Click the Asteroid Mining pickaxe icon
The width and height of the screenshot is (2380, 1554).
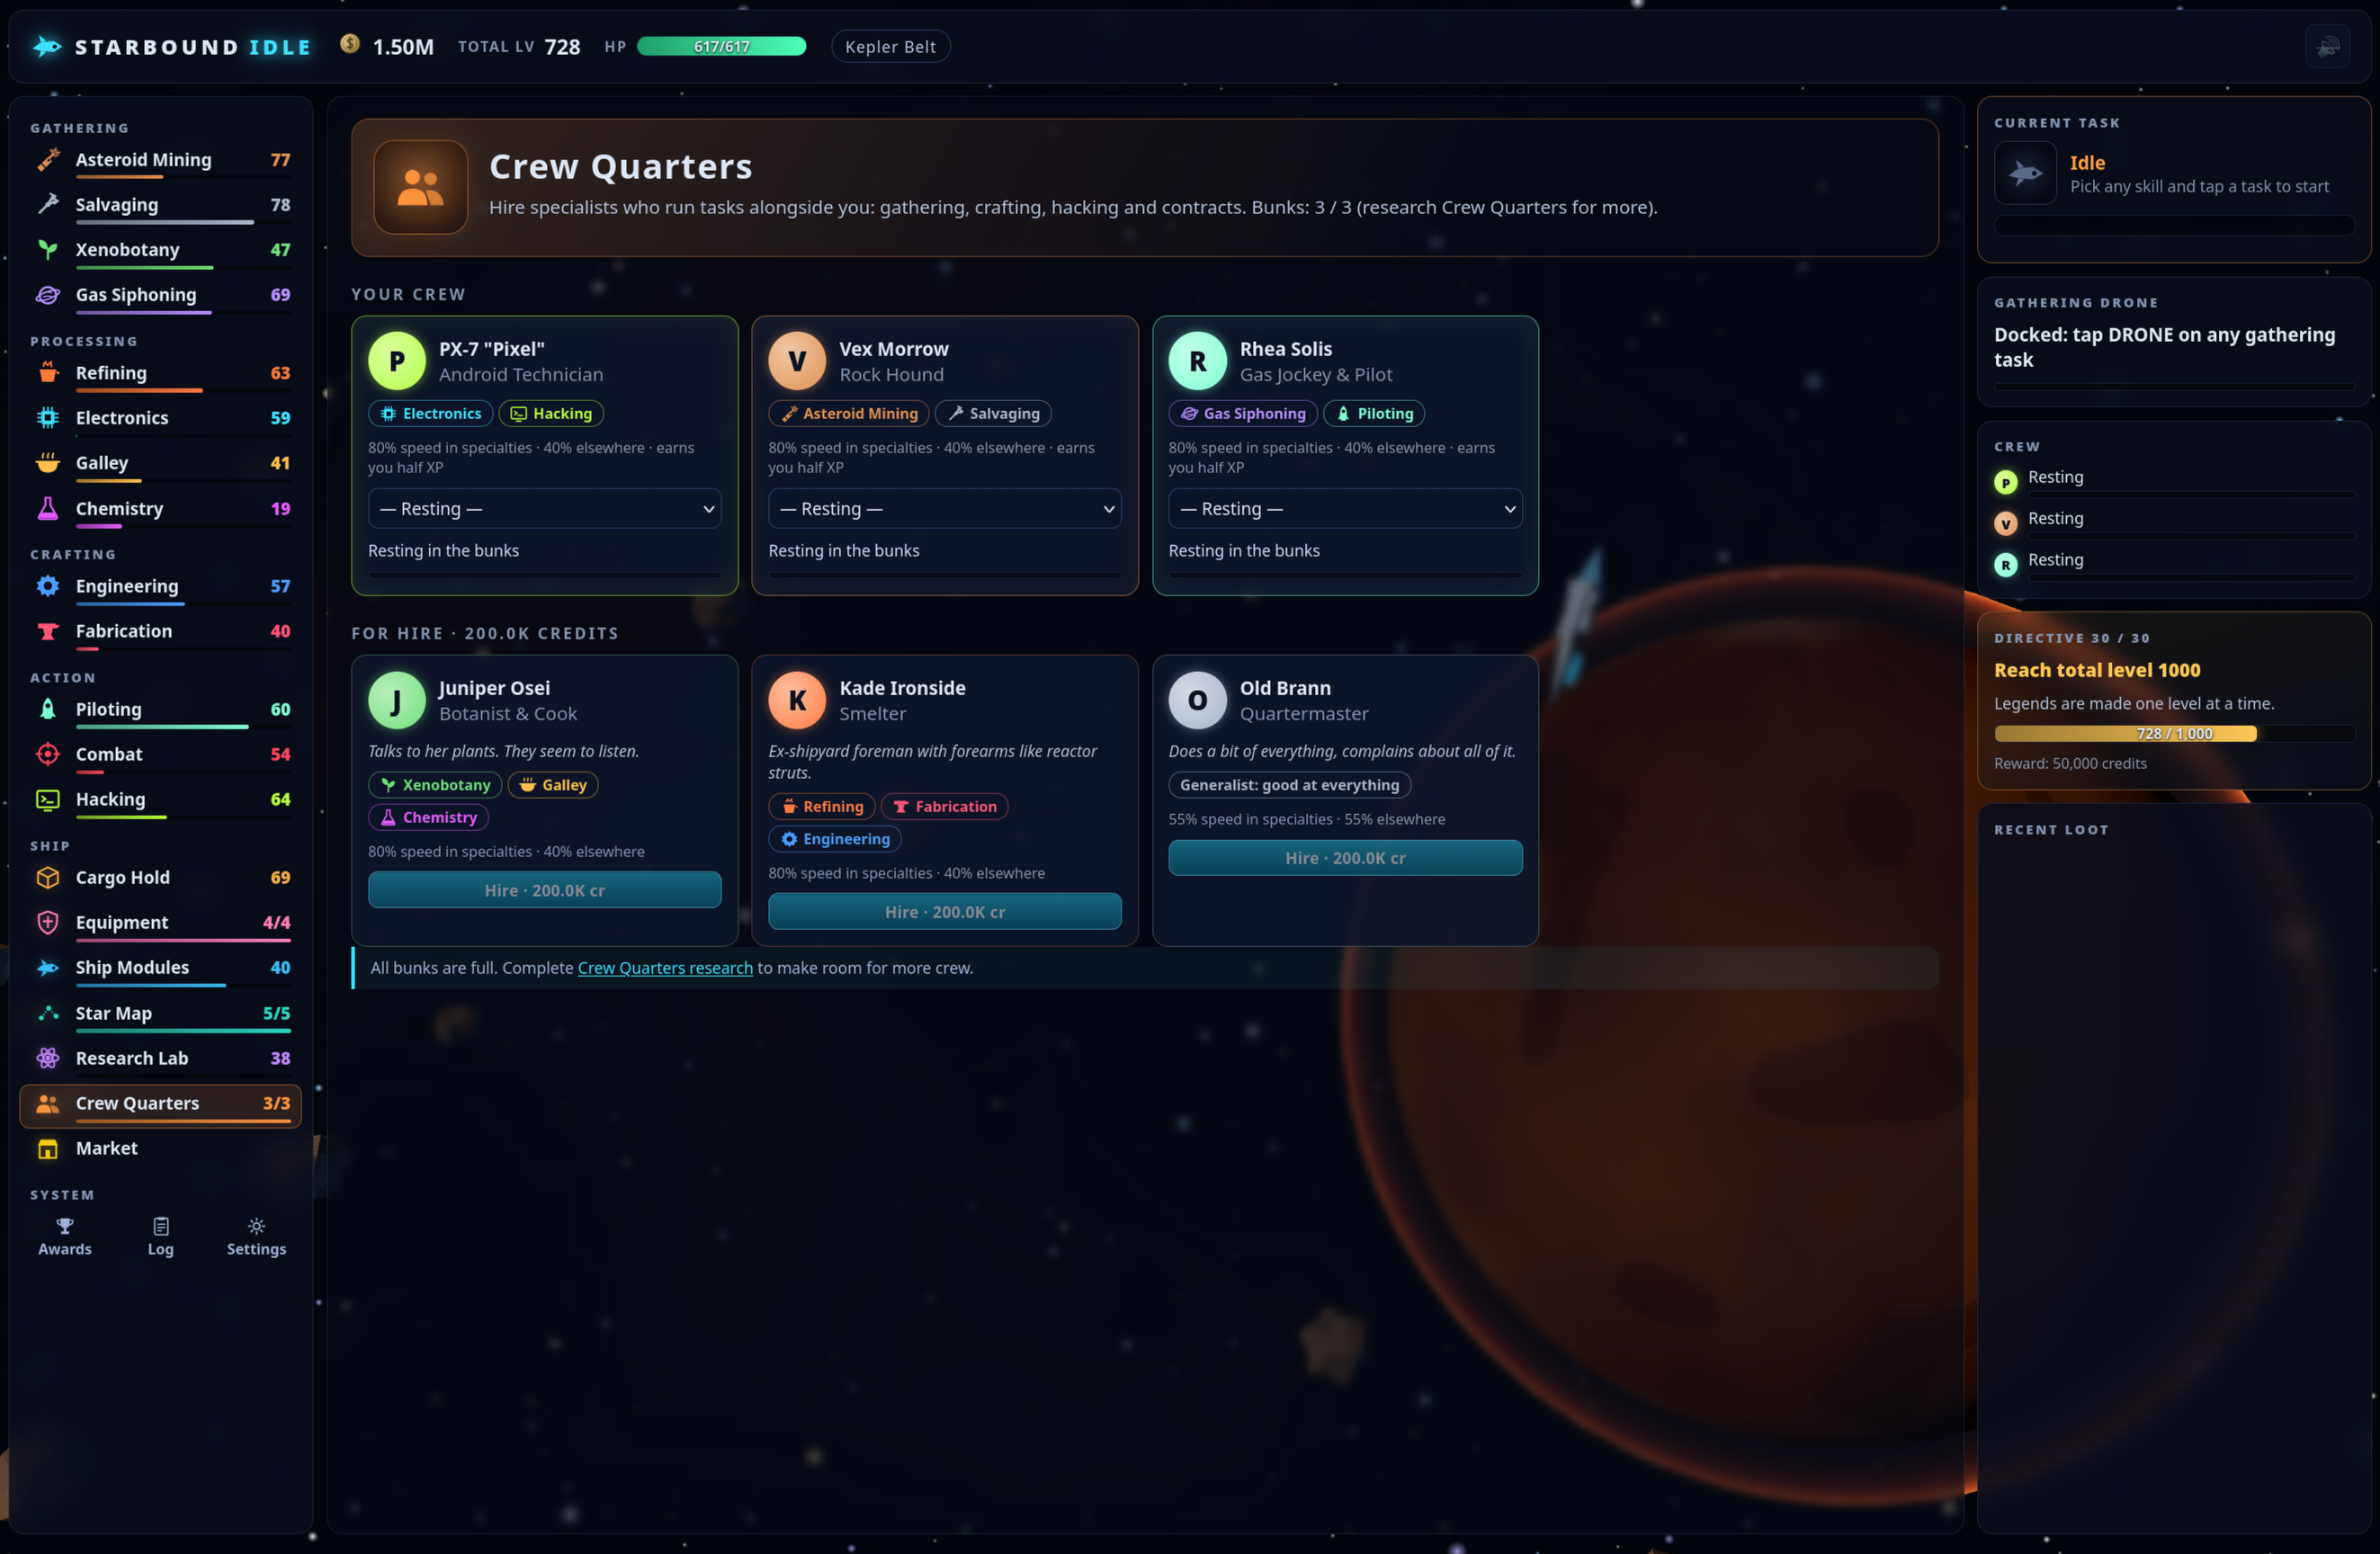tap(48, 160)
